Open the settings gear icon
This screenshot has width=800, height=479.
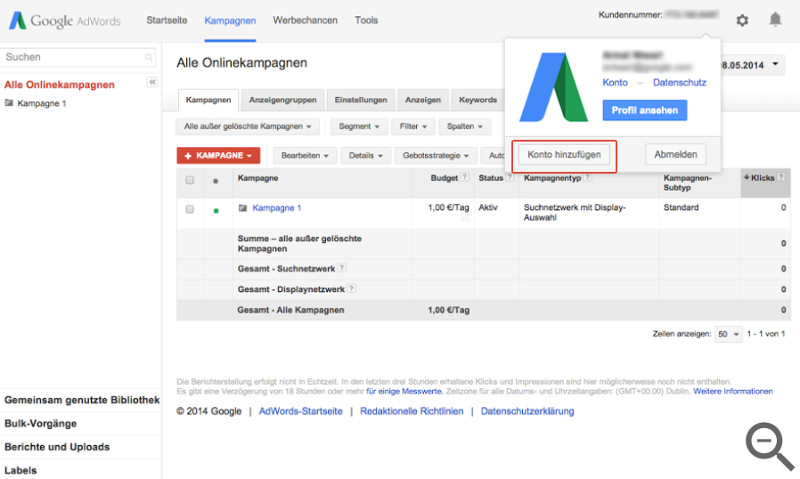pyautogui.click(x=742, y=20)
